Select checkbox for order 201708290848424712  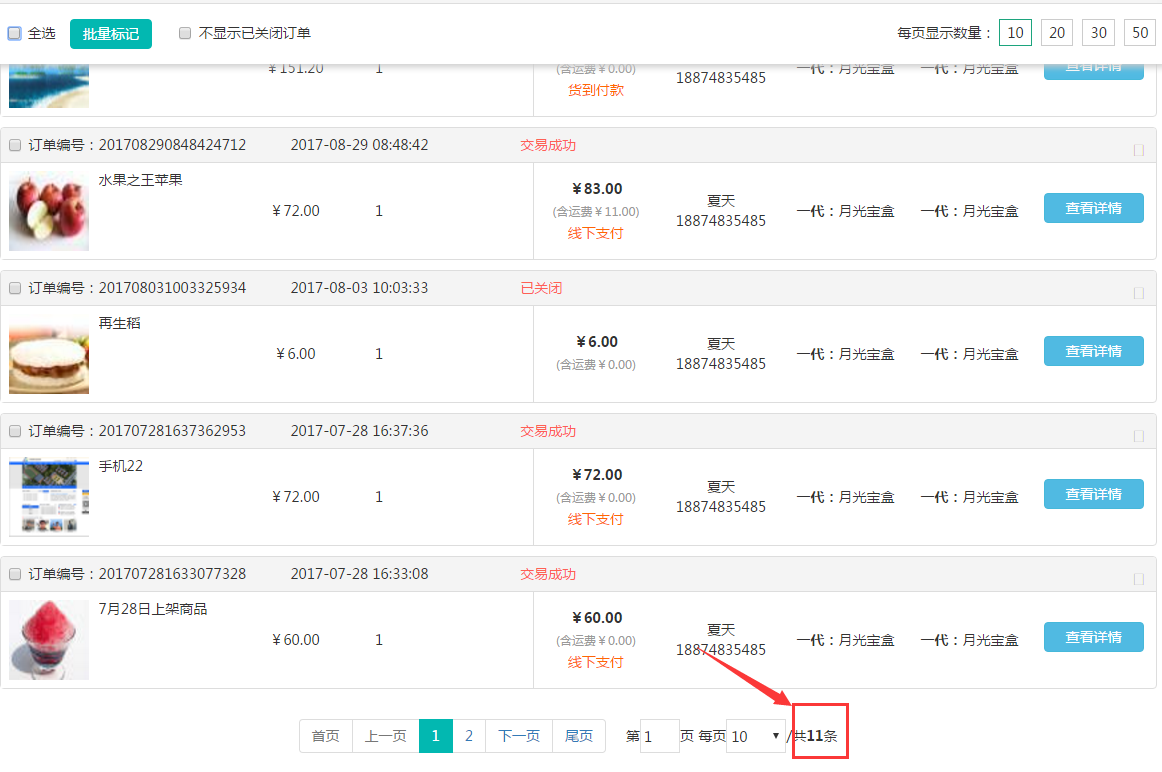point(15,145)
